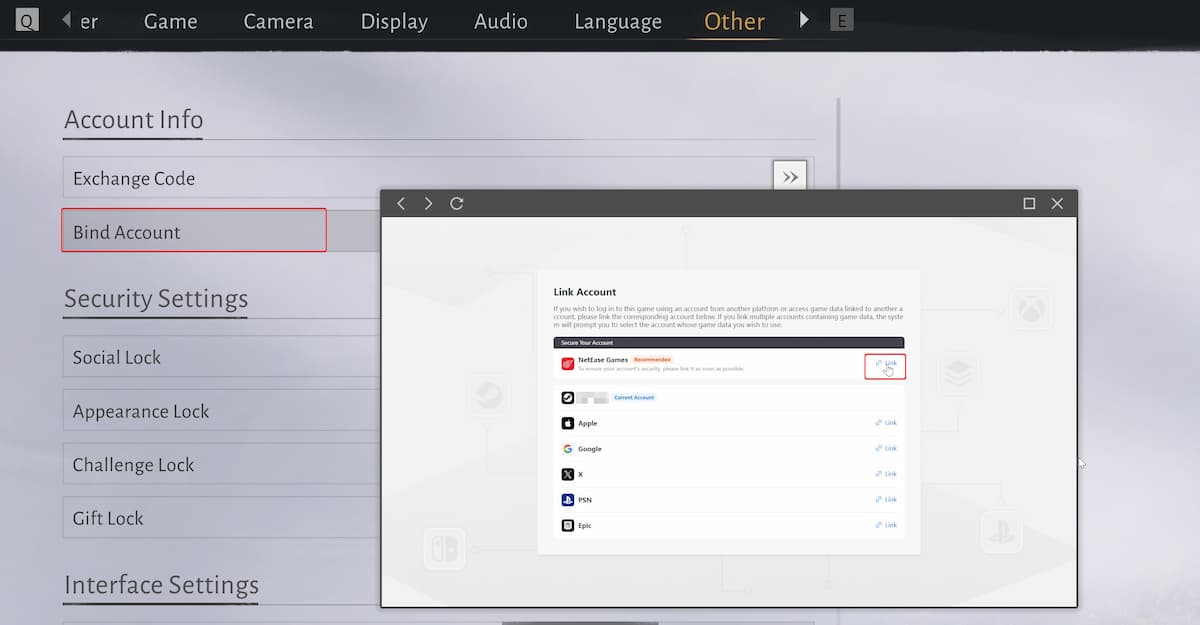1200x625 pixels.
Task: Reload the Link Account page
Action: [x=457, y=203]
